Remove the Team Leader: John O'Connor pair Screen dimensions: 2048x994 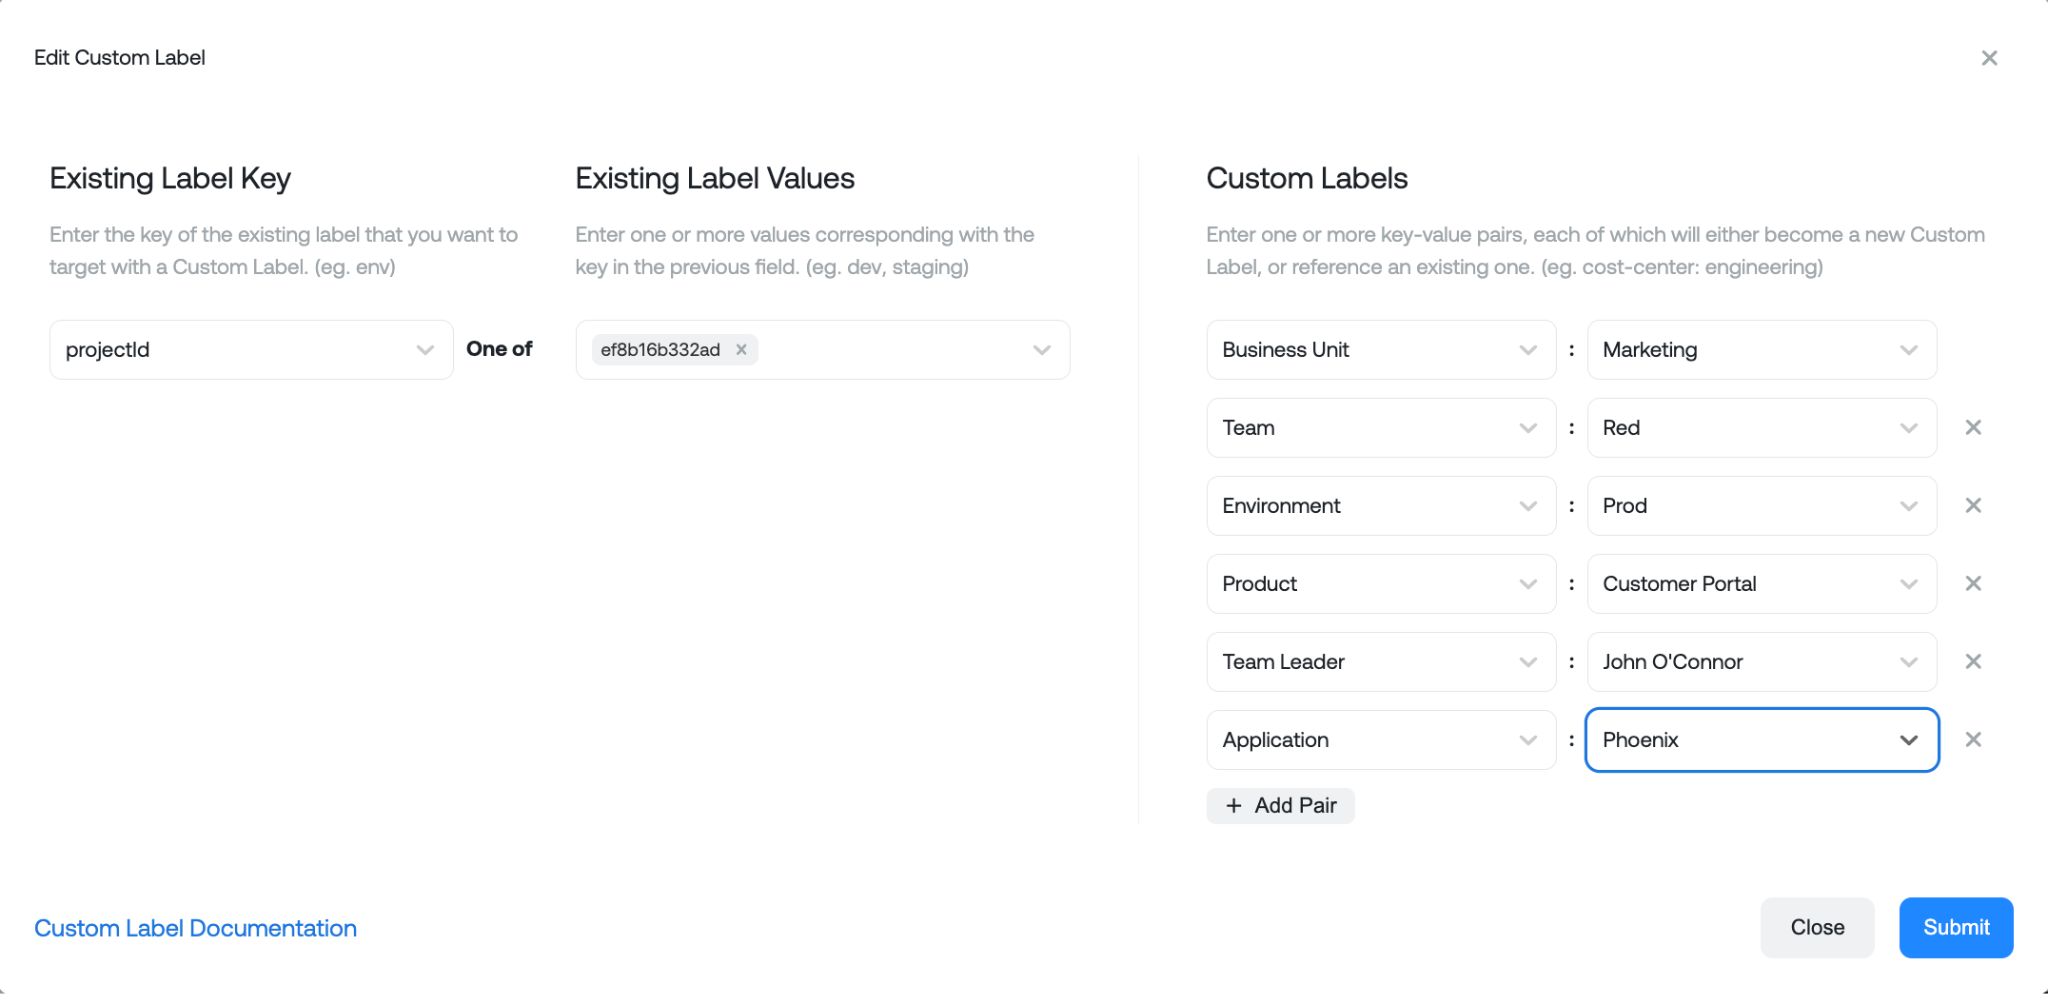coord(1975,661)
